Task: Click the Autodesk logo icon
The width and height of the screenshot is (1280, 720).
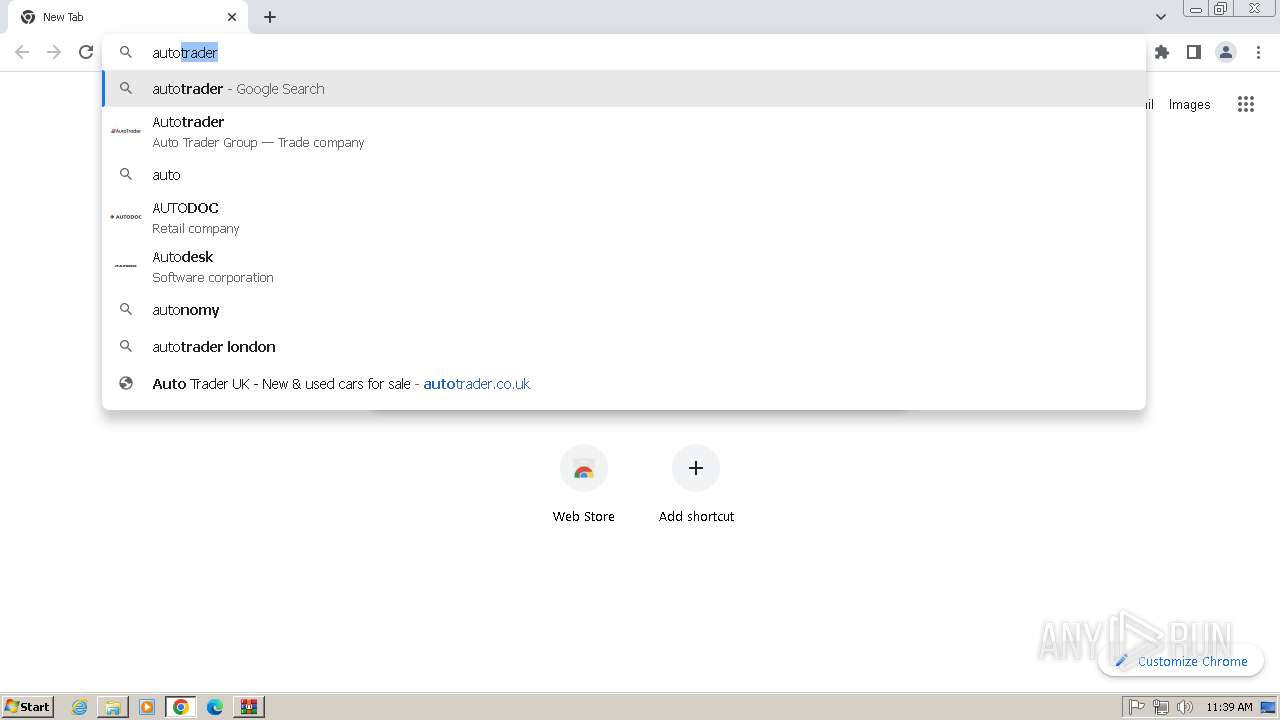Action: click(126, 266)
